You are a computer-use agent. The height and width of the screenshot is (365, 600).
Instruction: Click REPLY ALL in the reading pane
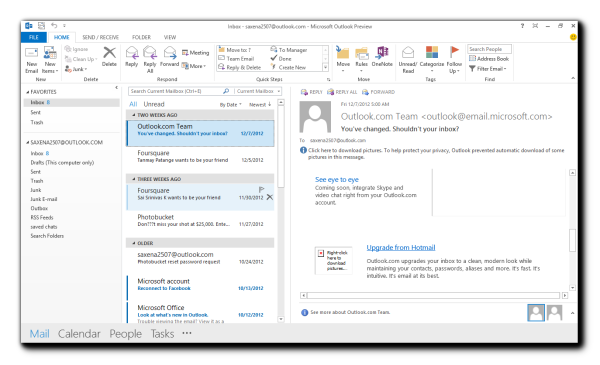pos(342,92)
